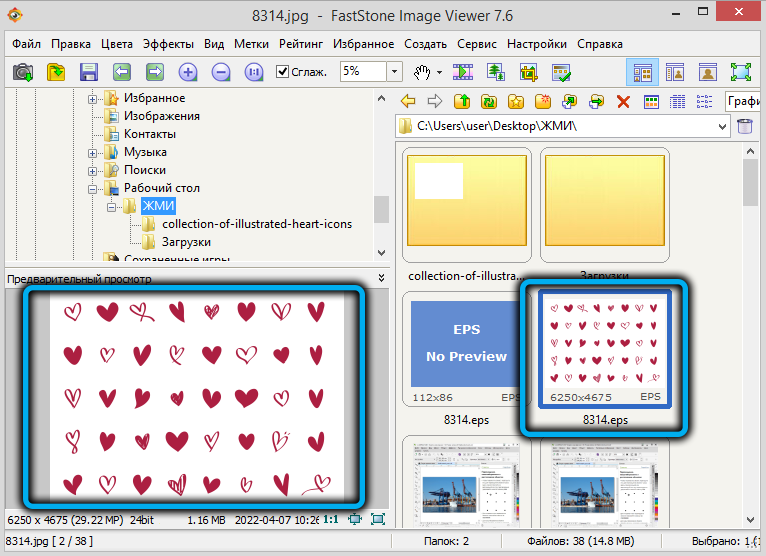This screenshot has height=556, width=766.
Task: Click the Zoom Out magnifier icon
Action: [x=221, y=72]
